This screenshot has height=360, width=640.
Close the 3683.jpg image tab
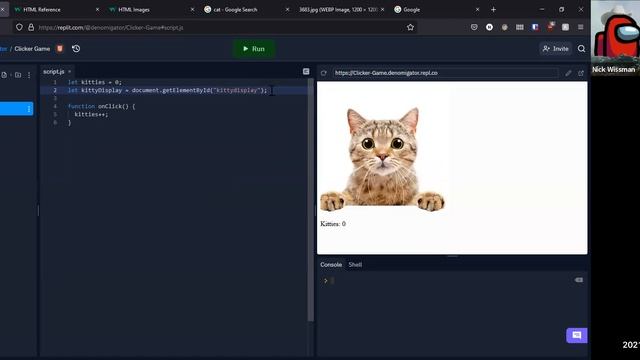tap(382, 9)
